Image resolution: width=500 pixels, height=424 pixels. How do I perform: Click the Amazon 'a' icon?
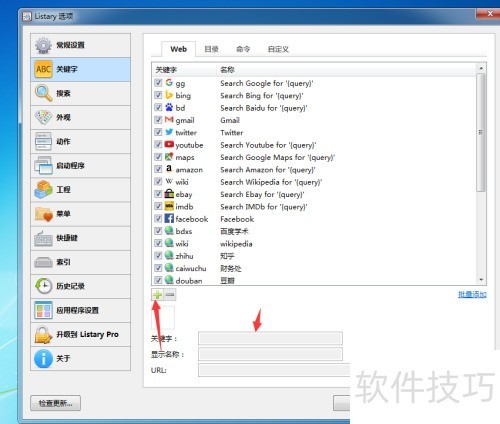[169, 169]
